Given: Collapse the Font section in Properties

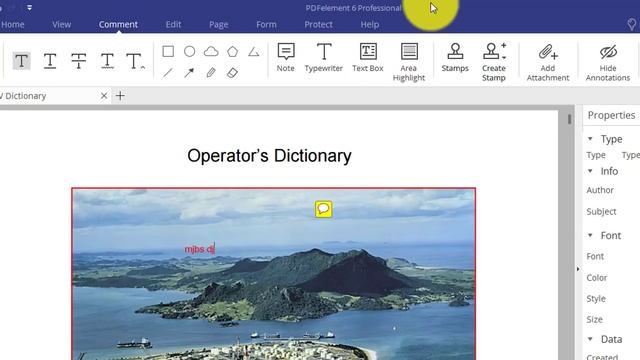Looking at the screenshot, I should (590, 235).
